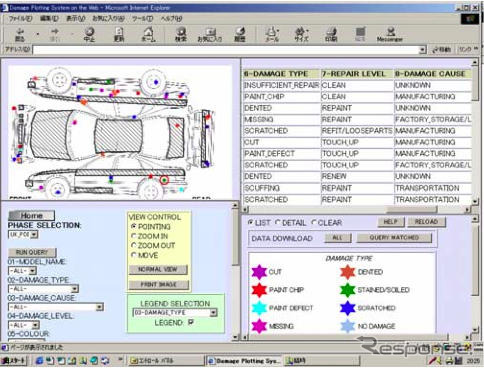This screenshot has width=484, height=368.
Task: Click the INSUFFICIENT_REPAIR table cell
Action: [281, 85]
